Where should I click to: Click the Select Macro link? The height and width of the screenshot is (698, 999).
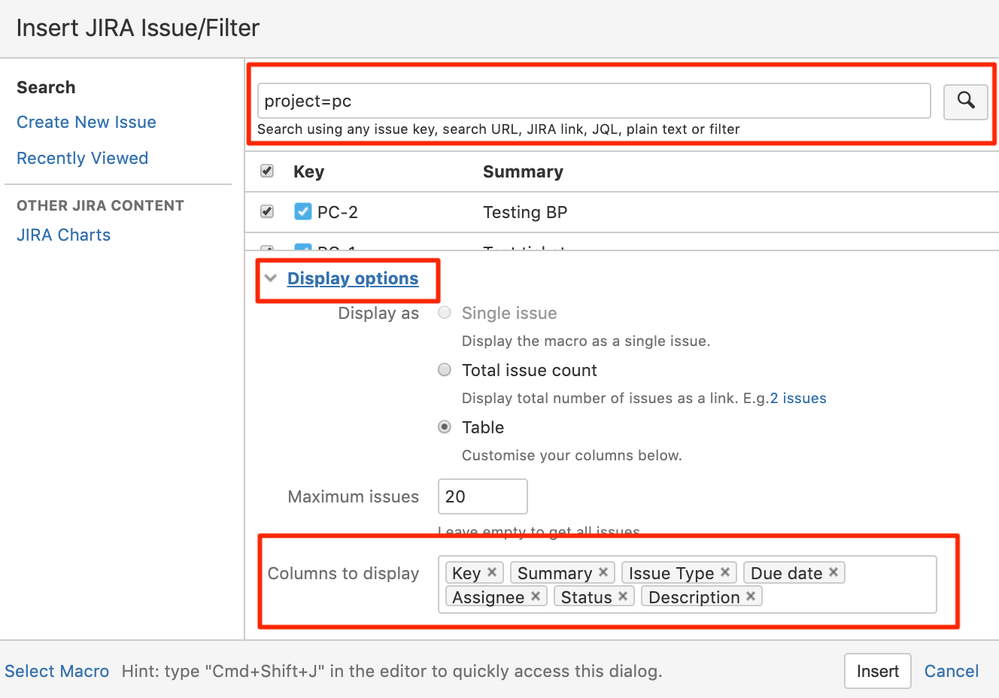click(x=57, y=671)
